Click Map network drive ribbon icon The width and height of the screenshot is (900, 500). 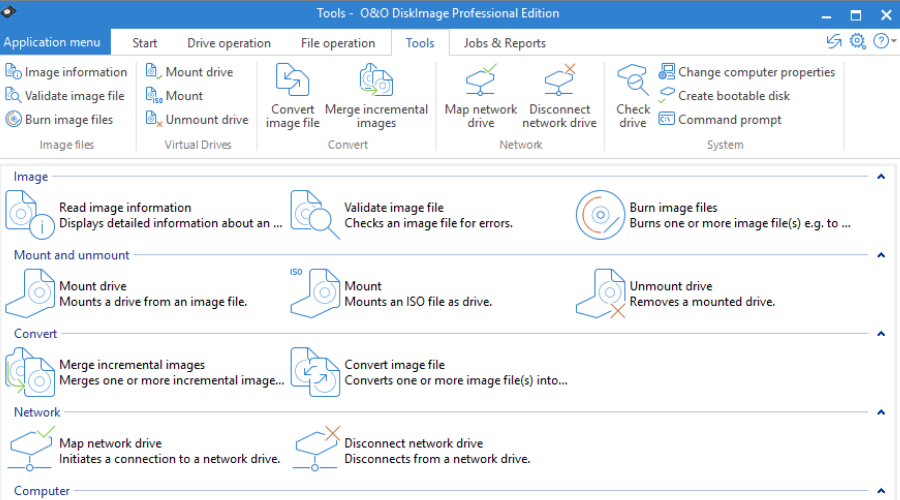[x=480, y=80]
